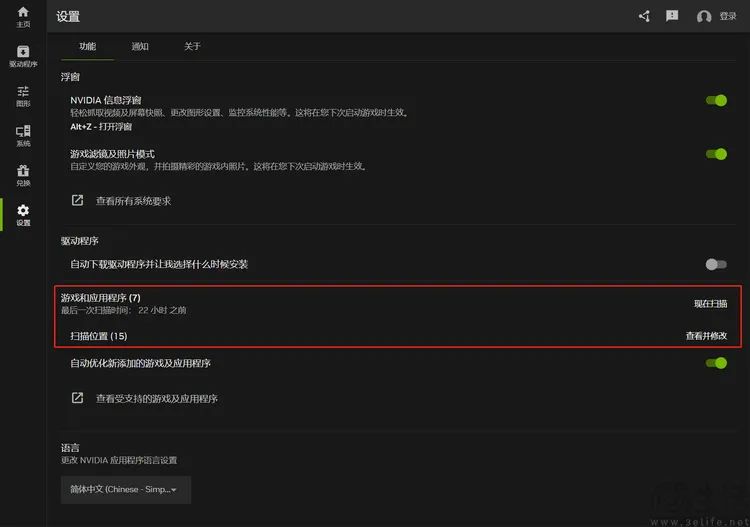Open the 主页 home icon in sidebar

[x=23, y=13]
